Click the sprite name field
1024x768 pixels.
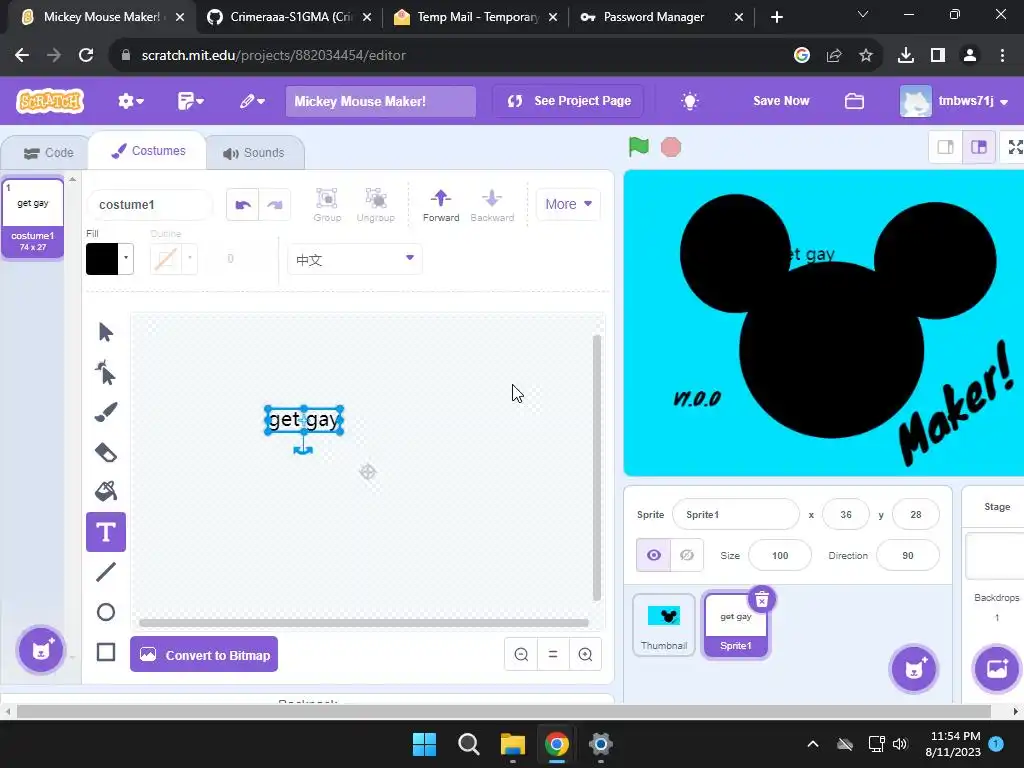pyautogui.click(x=736, y=515)
